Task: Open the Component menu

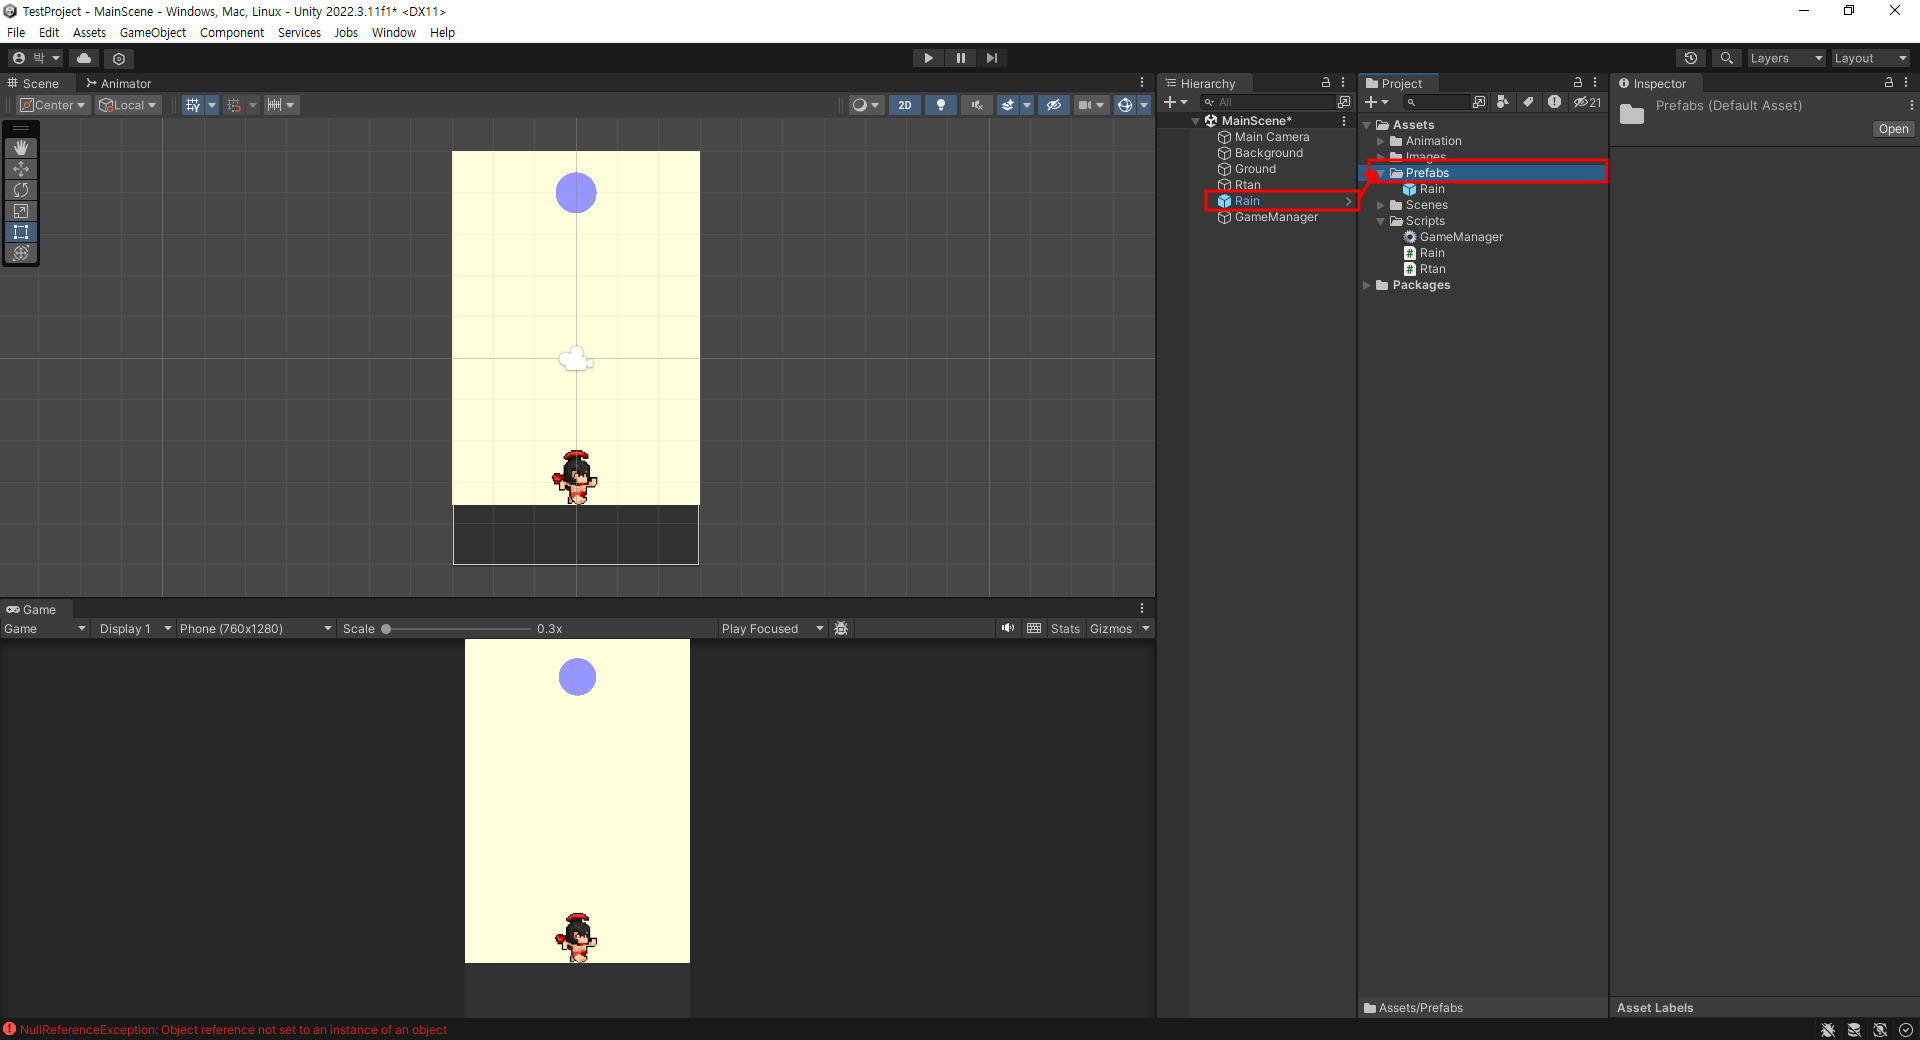Action: [x=232, y=32]
